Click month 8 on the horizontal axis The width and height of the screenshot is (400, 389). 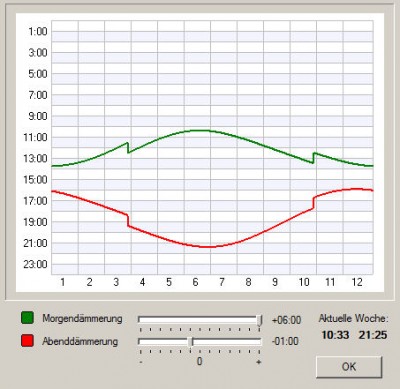248,282
